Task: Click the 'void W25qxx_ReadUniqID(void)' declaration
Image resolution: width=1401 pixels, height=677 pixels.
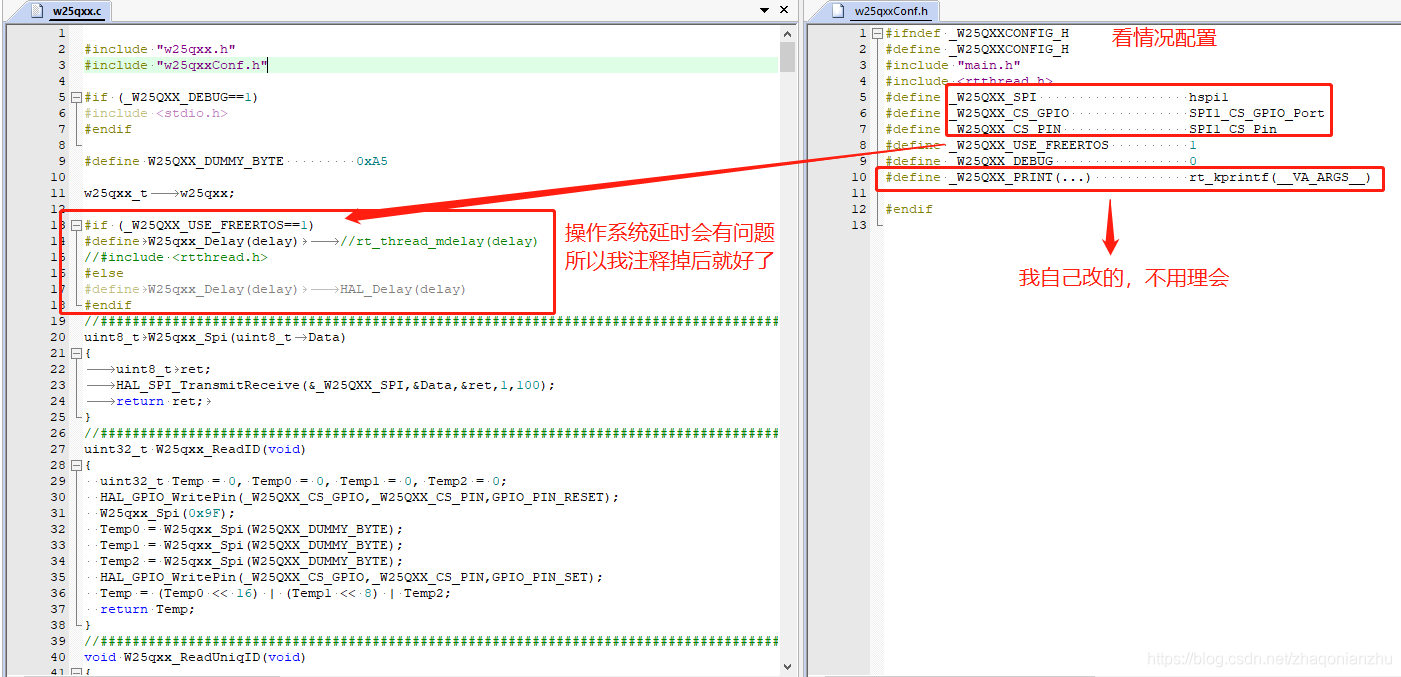Action: [x=195, y=657]
